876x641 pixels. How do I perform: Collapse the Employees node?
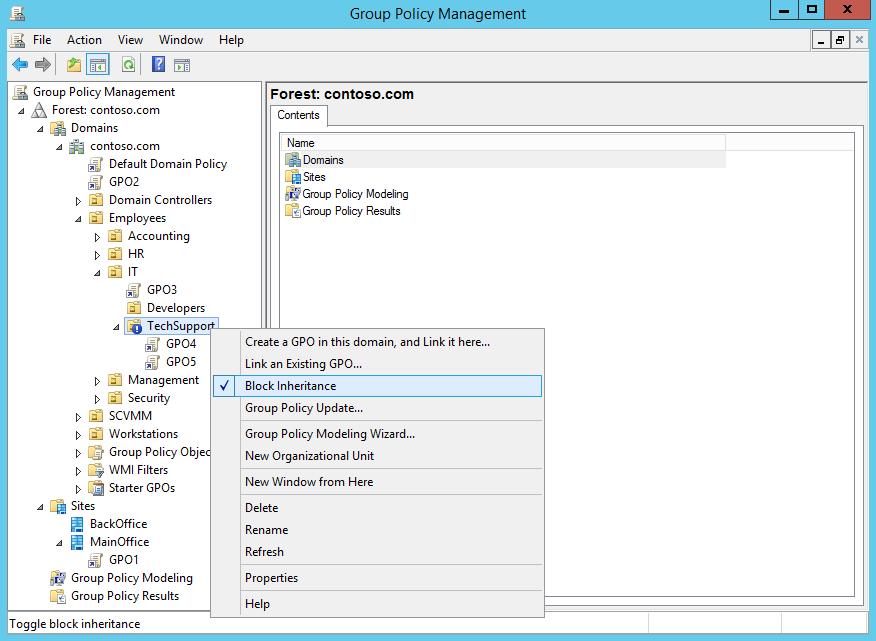coord(78,219)
